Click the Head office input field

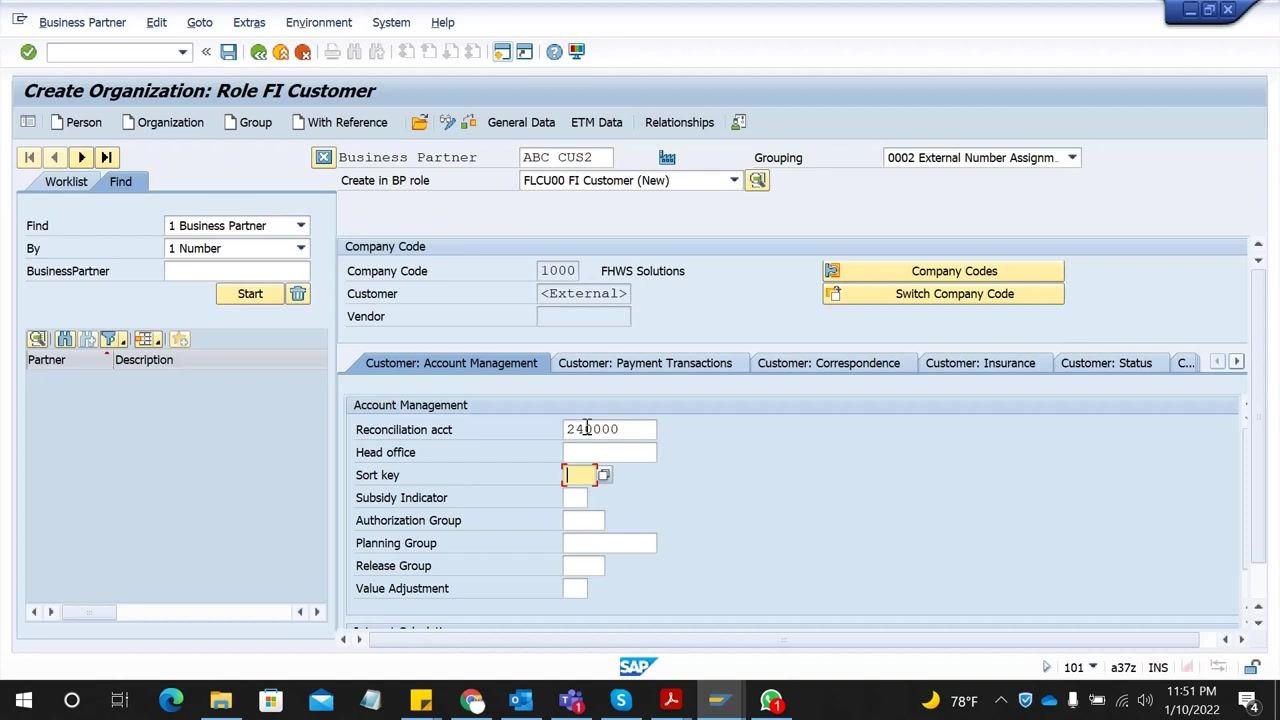[x=609, y=452]
